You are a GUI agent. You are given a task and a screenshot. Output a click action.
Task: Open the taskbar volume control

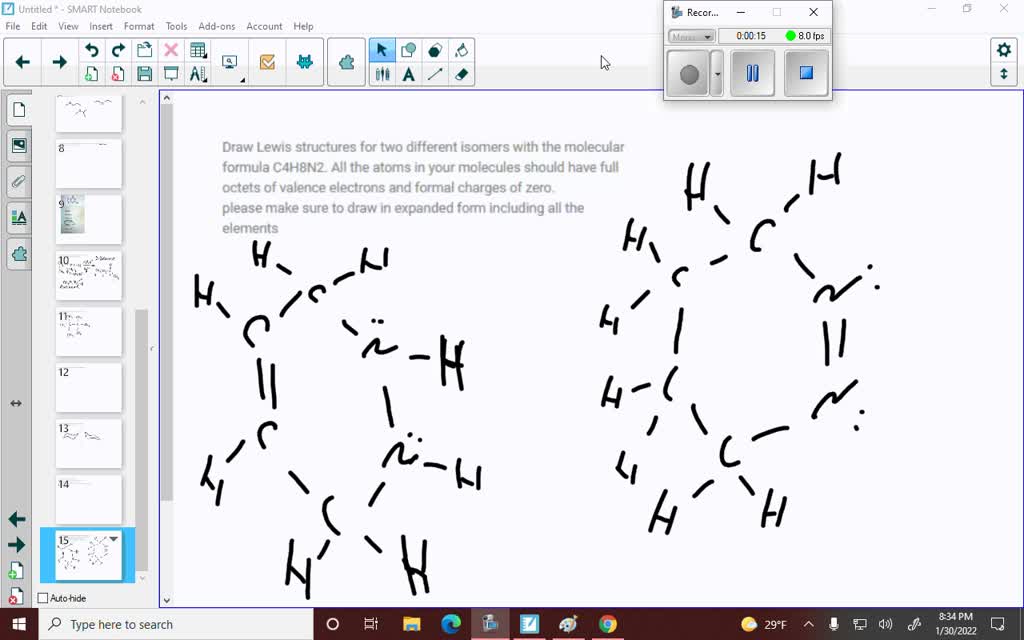click(886, 624)
